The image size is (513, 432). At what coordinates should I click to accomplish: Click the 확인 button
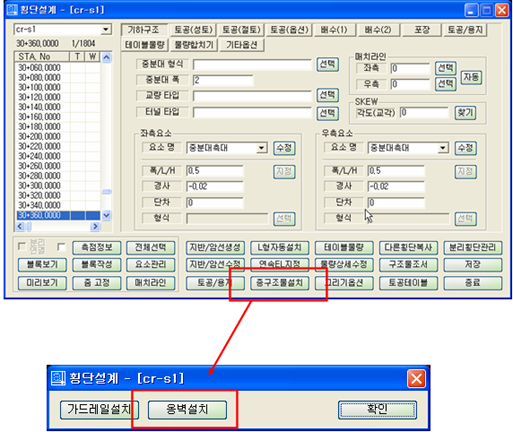coord(377,410)
